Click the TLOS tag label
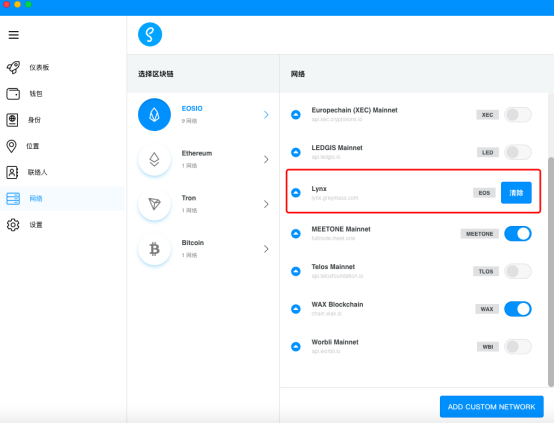Image resolution: width=554 pixels, height=423 pixels. coord(486,271)
